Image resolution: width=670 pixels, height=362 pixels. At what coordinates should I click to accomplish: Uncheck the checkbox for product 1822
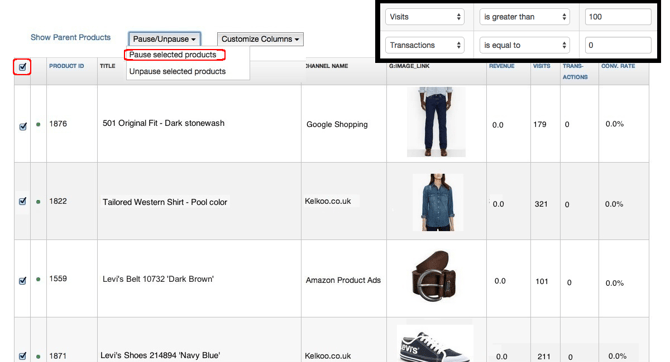[x=23, y=201]
